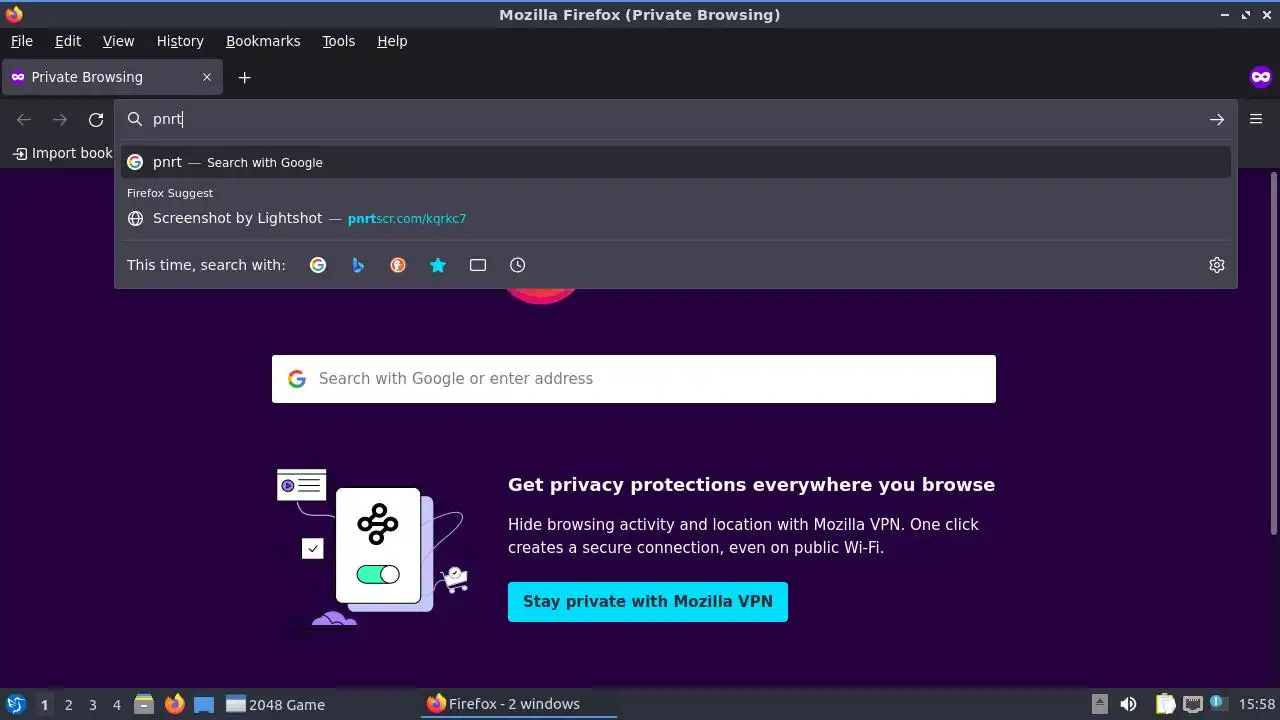Open the History menu
This screenshot has height=720, width=1280.
coord(180,41)
